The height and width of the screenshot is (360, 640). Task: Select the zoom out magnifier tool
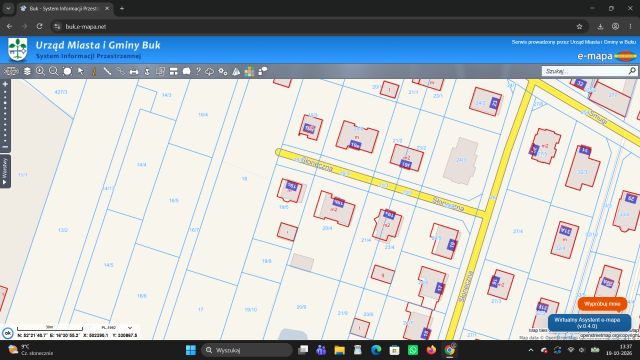click(x=53, y=71)
